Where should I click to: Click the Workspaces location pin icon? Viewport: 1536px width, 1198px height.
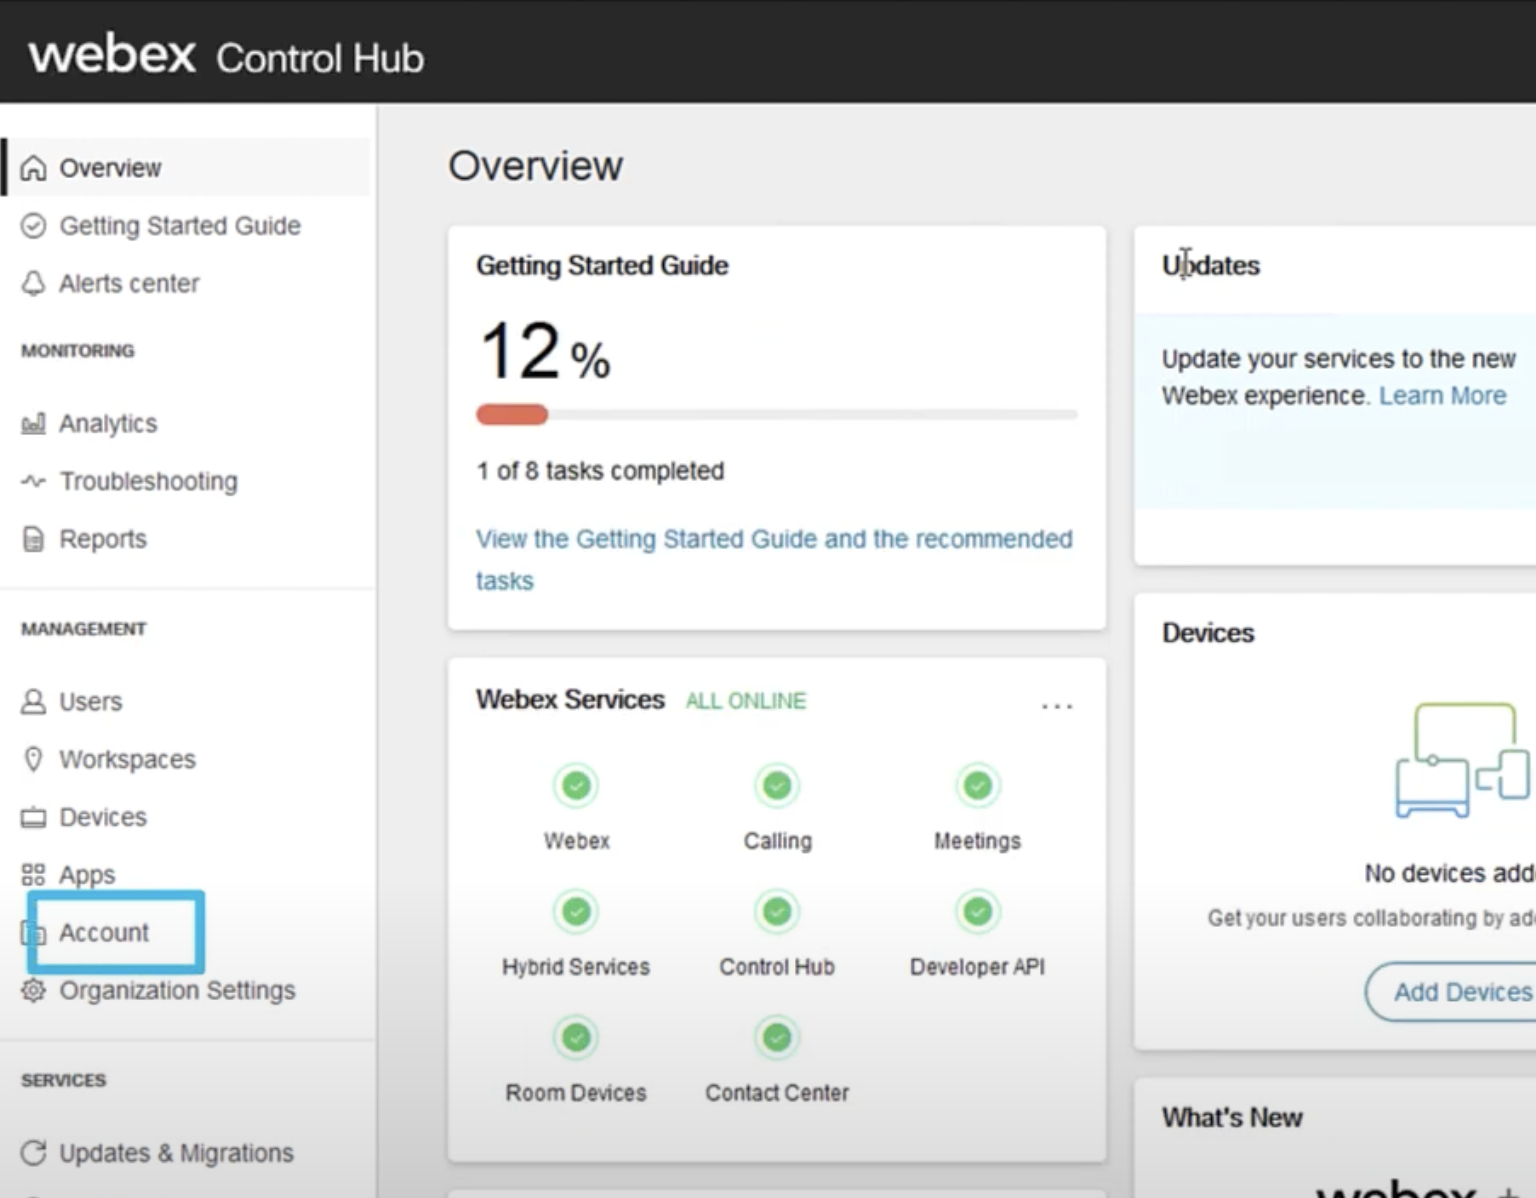[x=33, y=760]
